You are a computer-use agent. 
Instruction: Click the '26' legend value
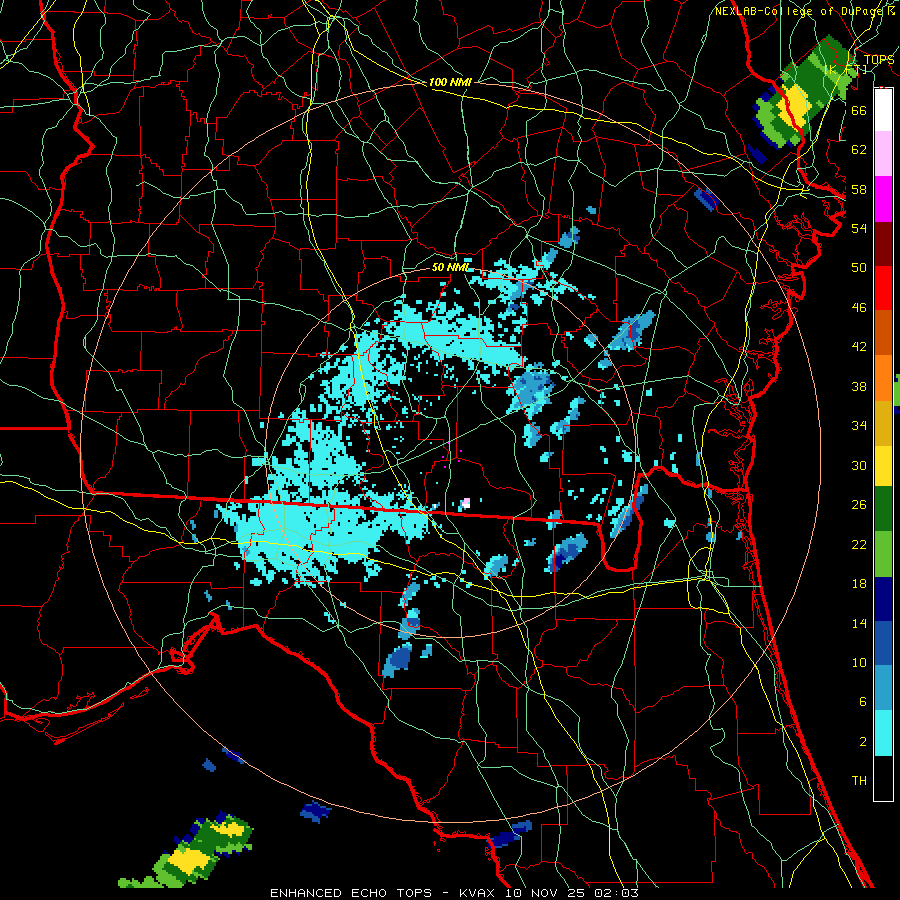(859, 505)
